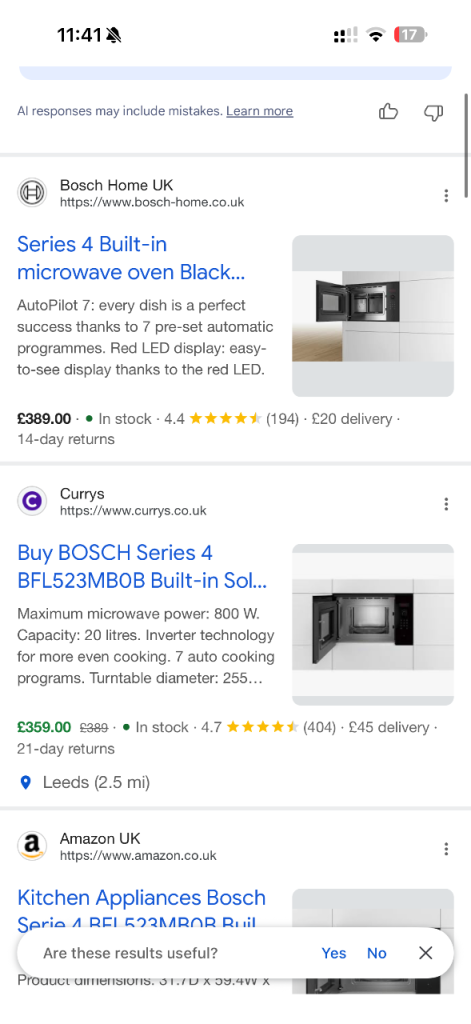Tap the Bosch Home UK site logo
This screenshot has width=471, height=1024.
(x=31, y=193)
